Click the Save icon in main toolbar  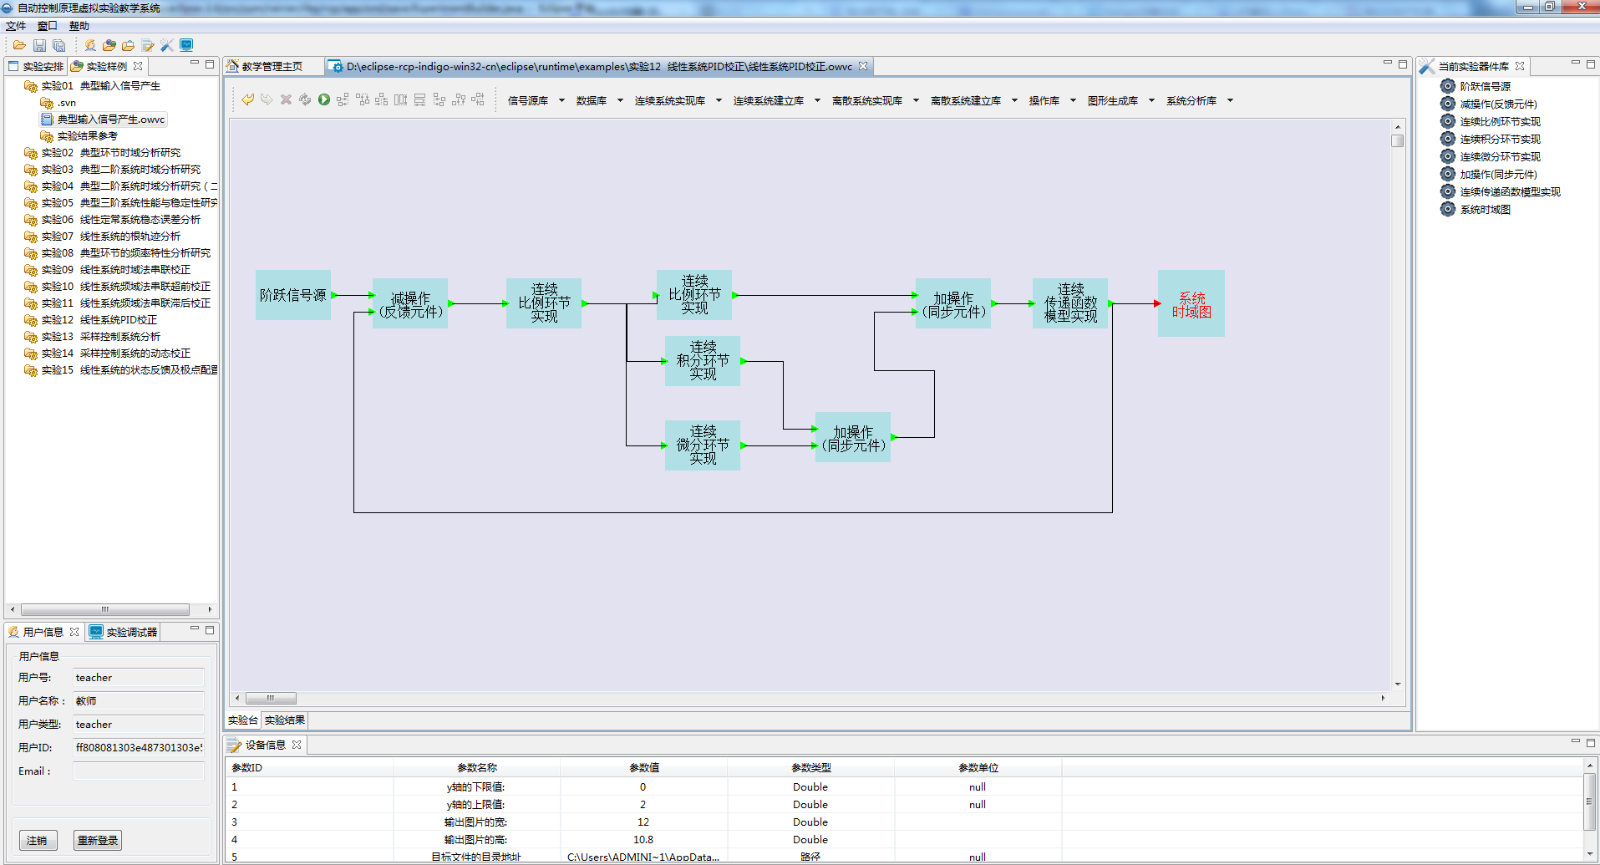coord(39,46)
